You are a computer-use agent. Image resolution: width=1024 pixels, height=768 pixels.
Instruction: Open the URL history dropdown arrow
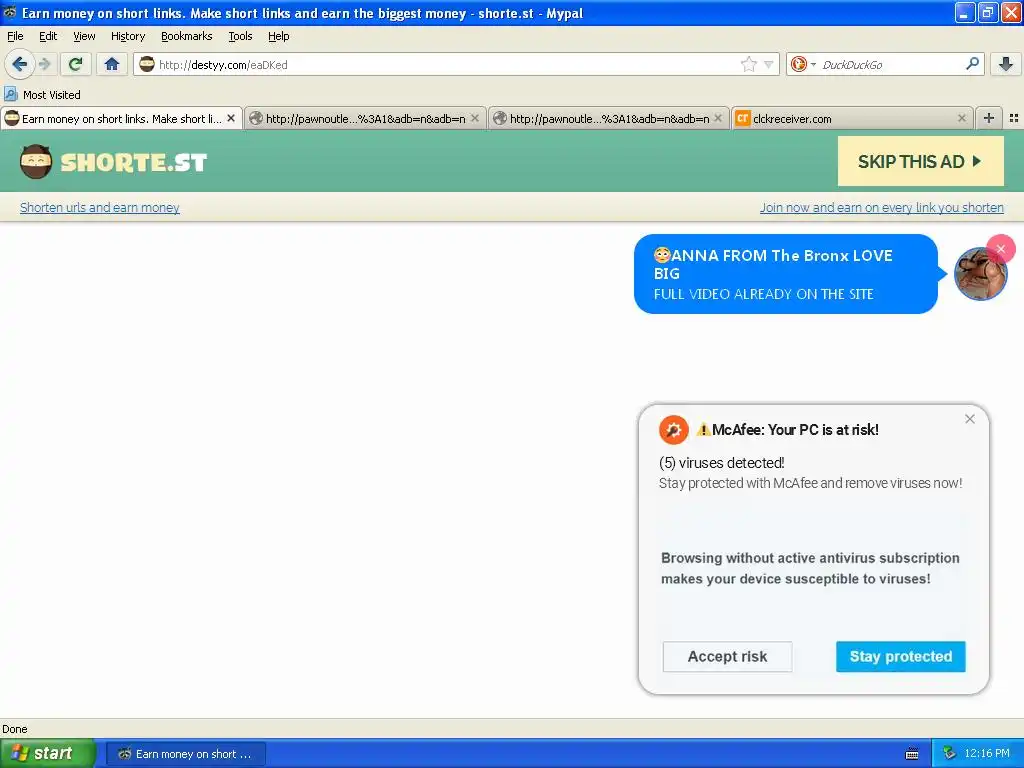click(x=769, y=65)
